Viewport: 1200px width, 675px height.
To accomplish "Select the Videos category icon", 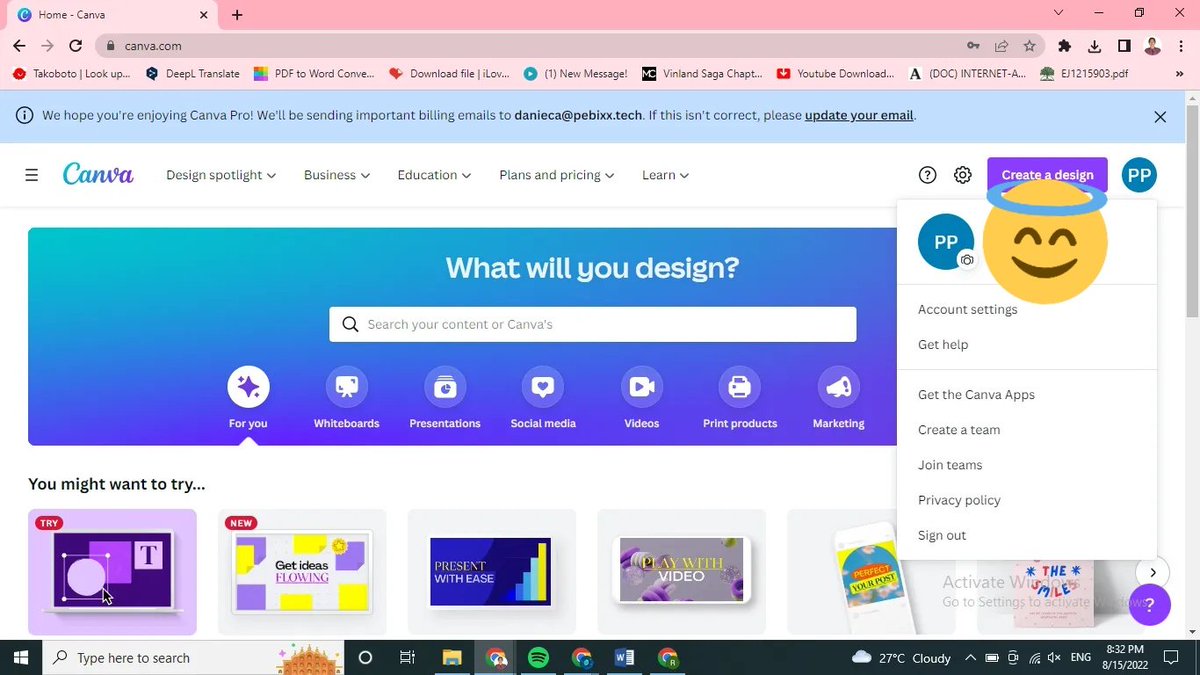I will (x=642, y=387).
